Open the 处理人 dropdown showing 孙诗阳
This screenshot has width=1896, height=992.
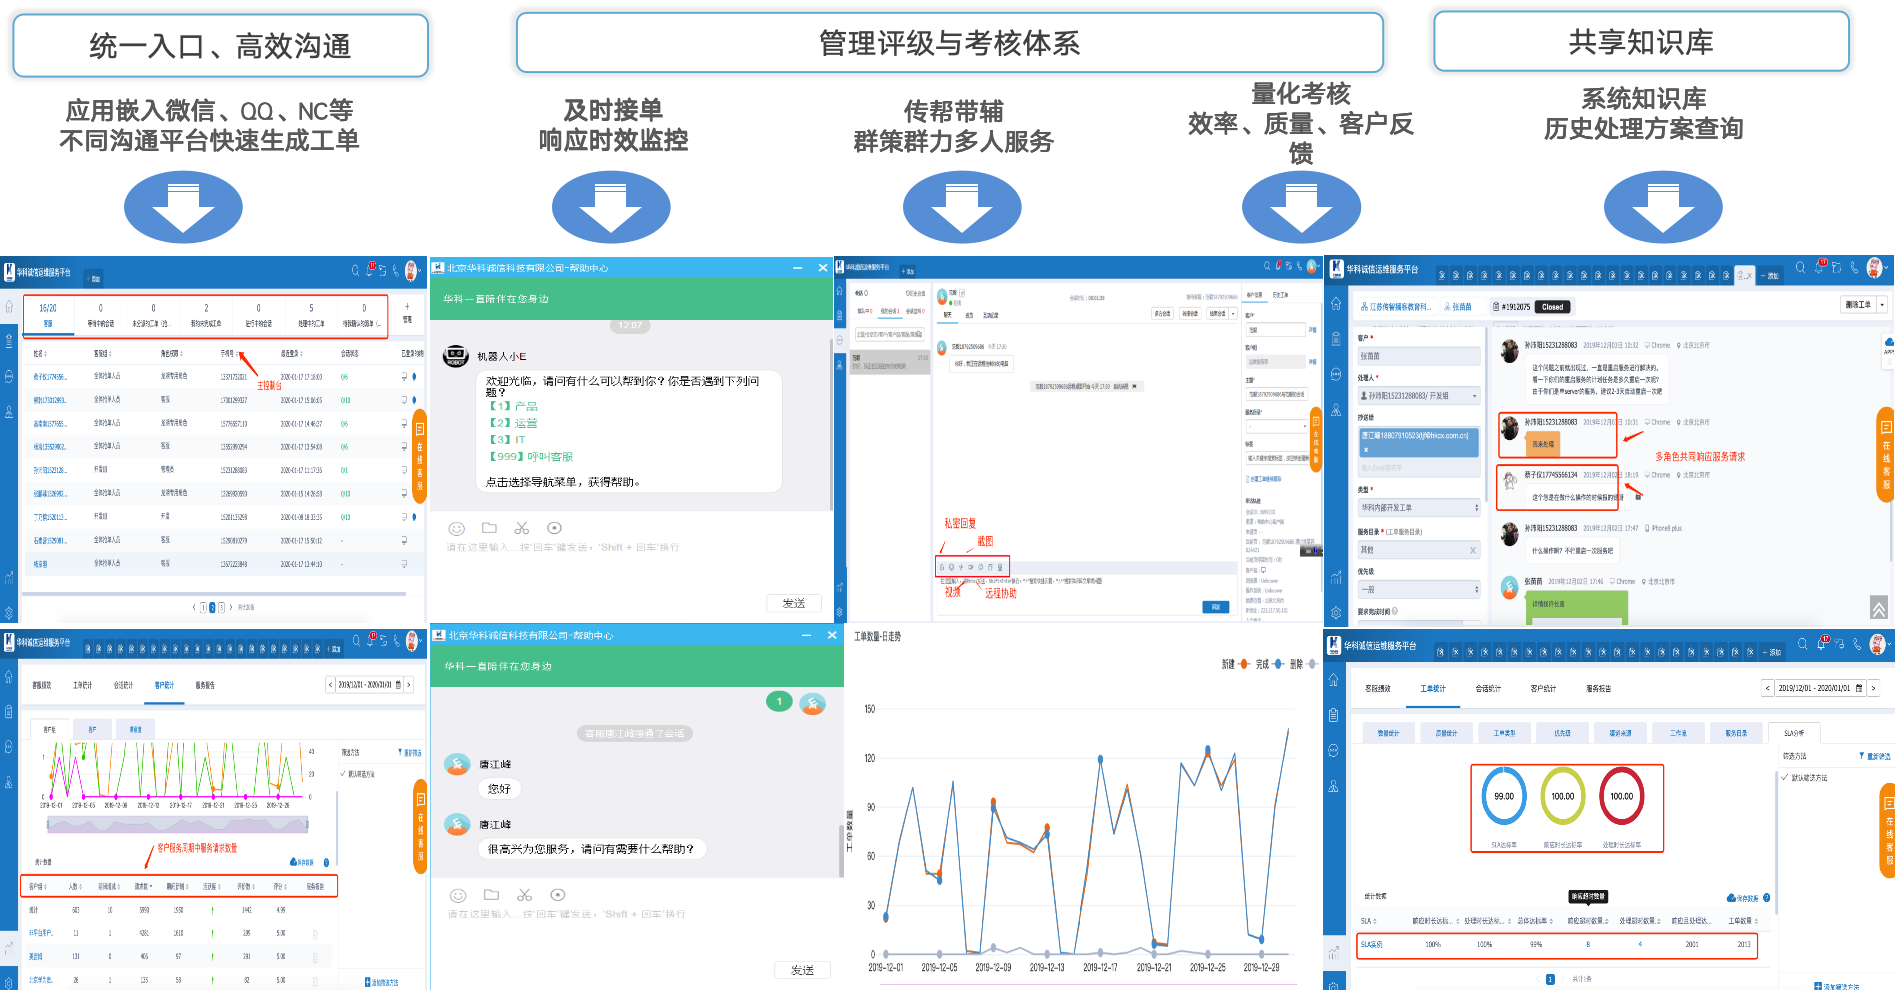click(x=1418, y=396)
